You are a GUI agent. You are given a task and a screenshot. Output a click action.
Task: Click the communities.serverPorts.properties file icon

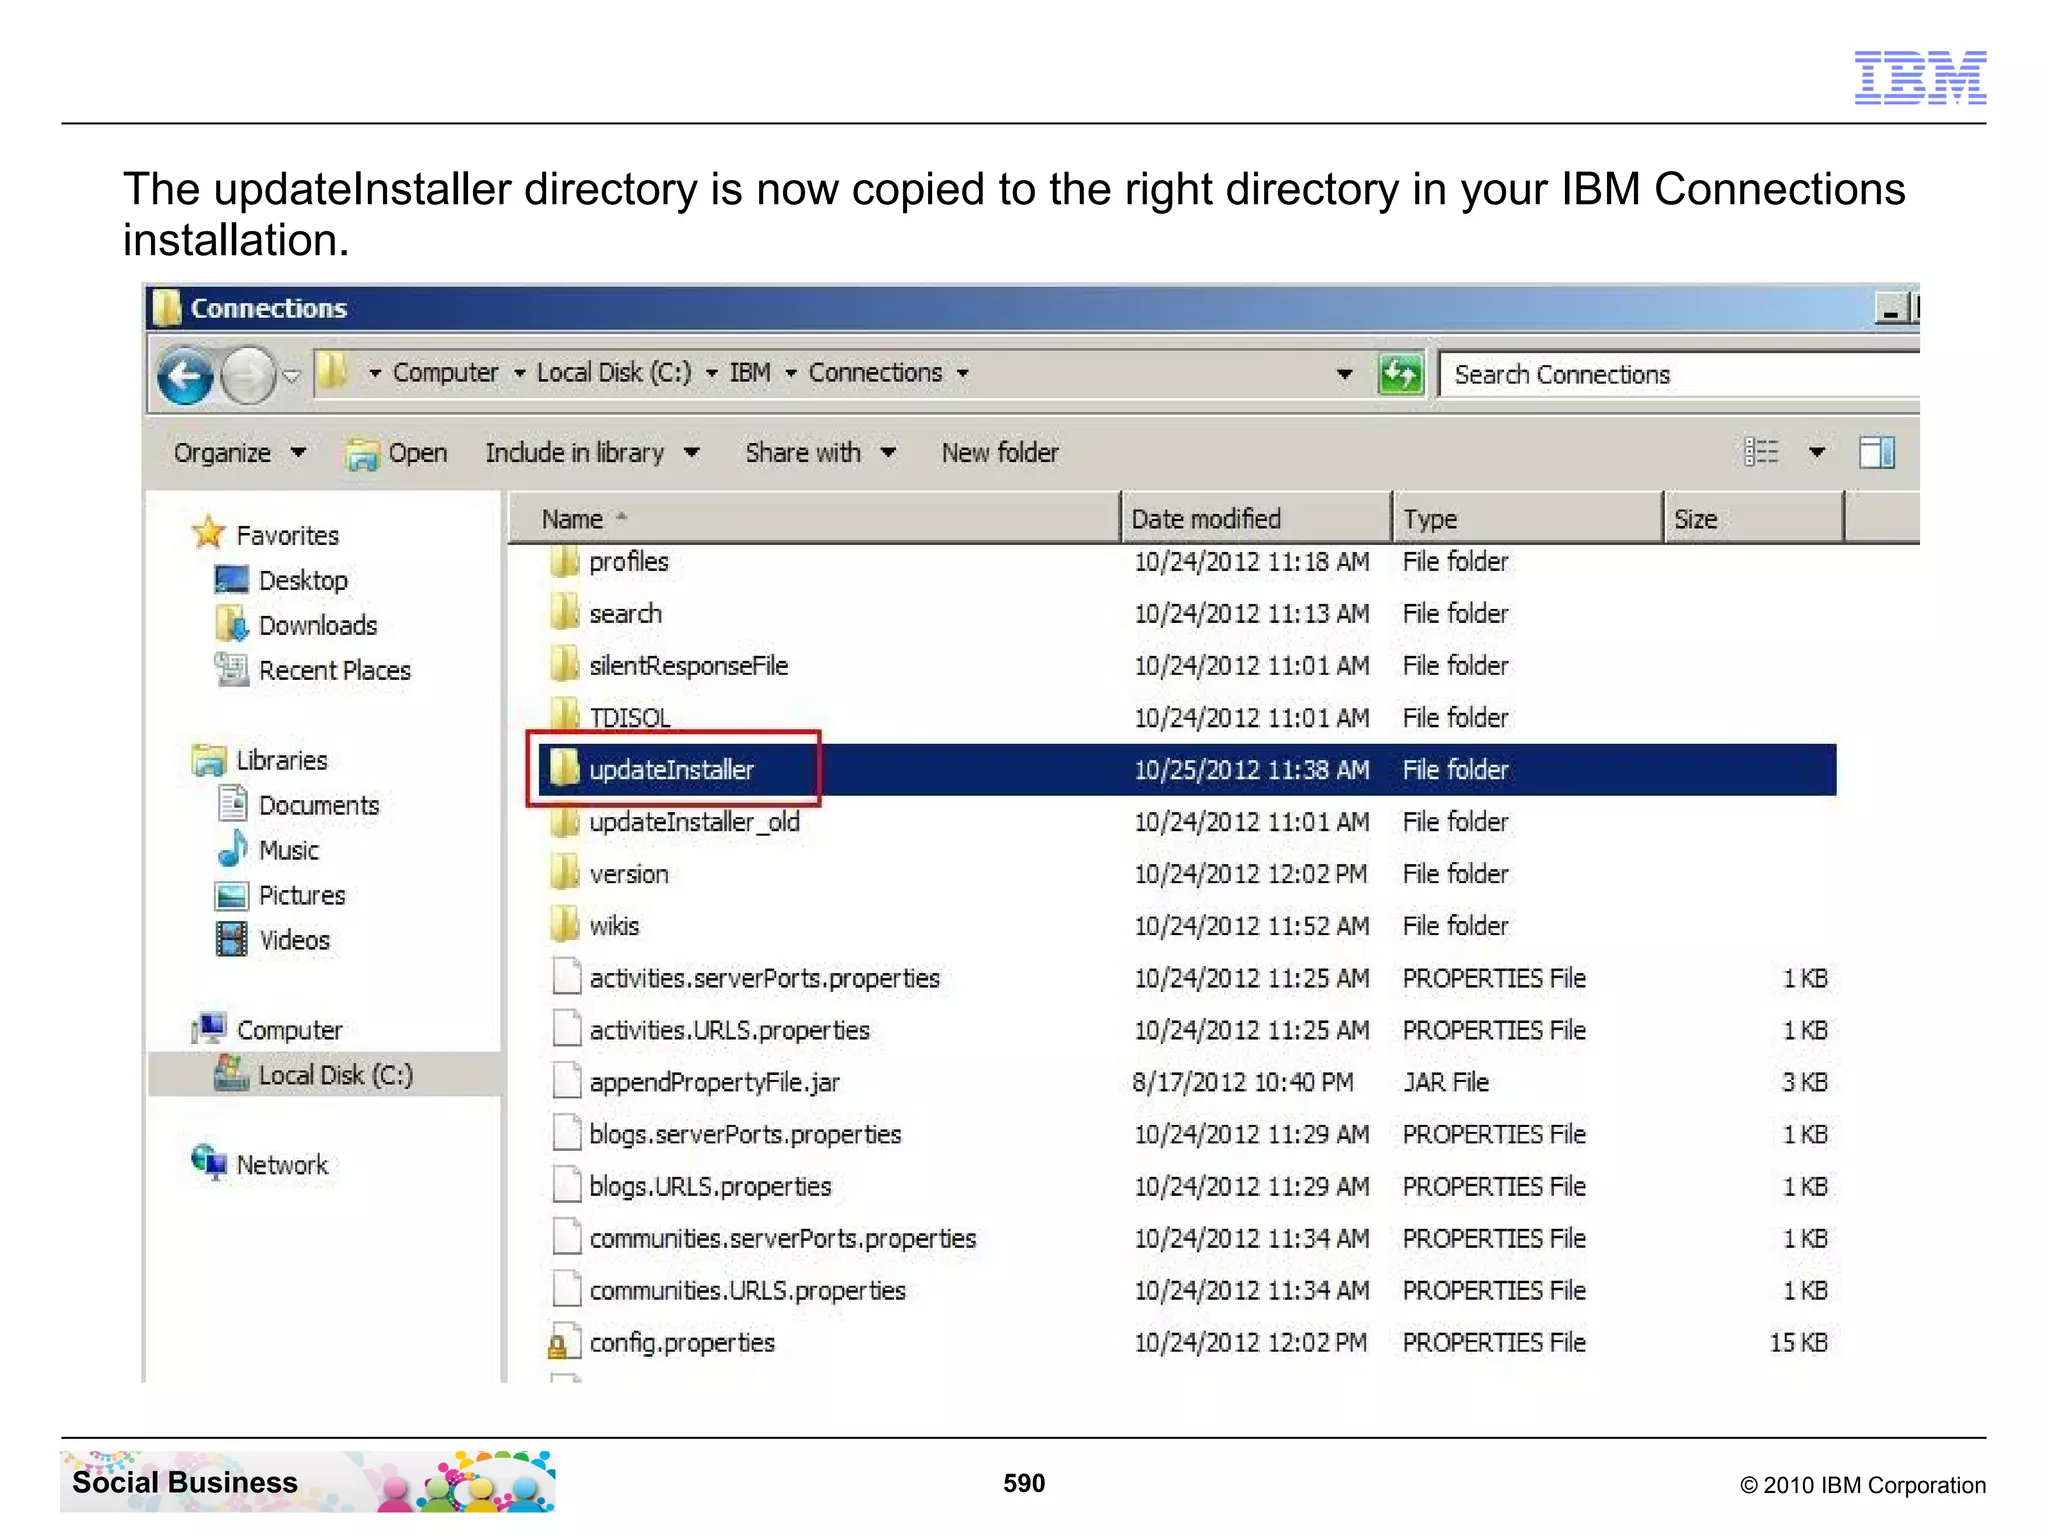567,1237
